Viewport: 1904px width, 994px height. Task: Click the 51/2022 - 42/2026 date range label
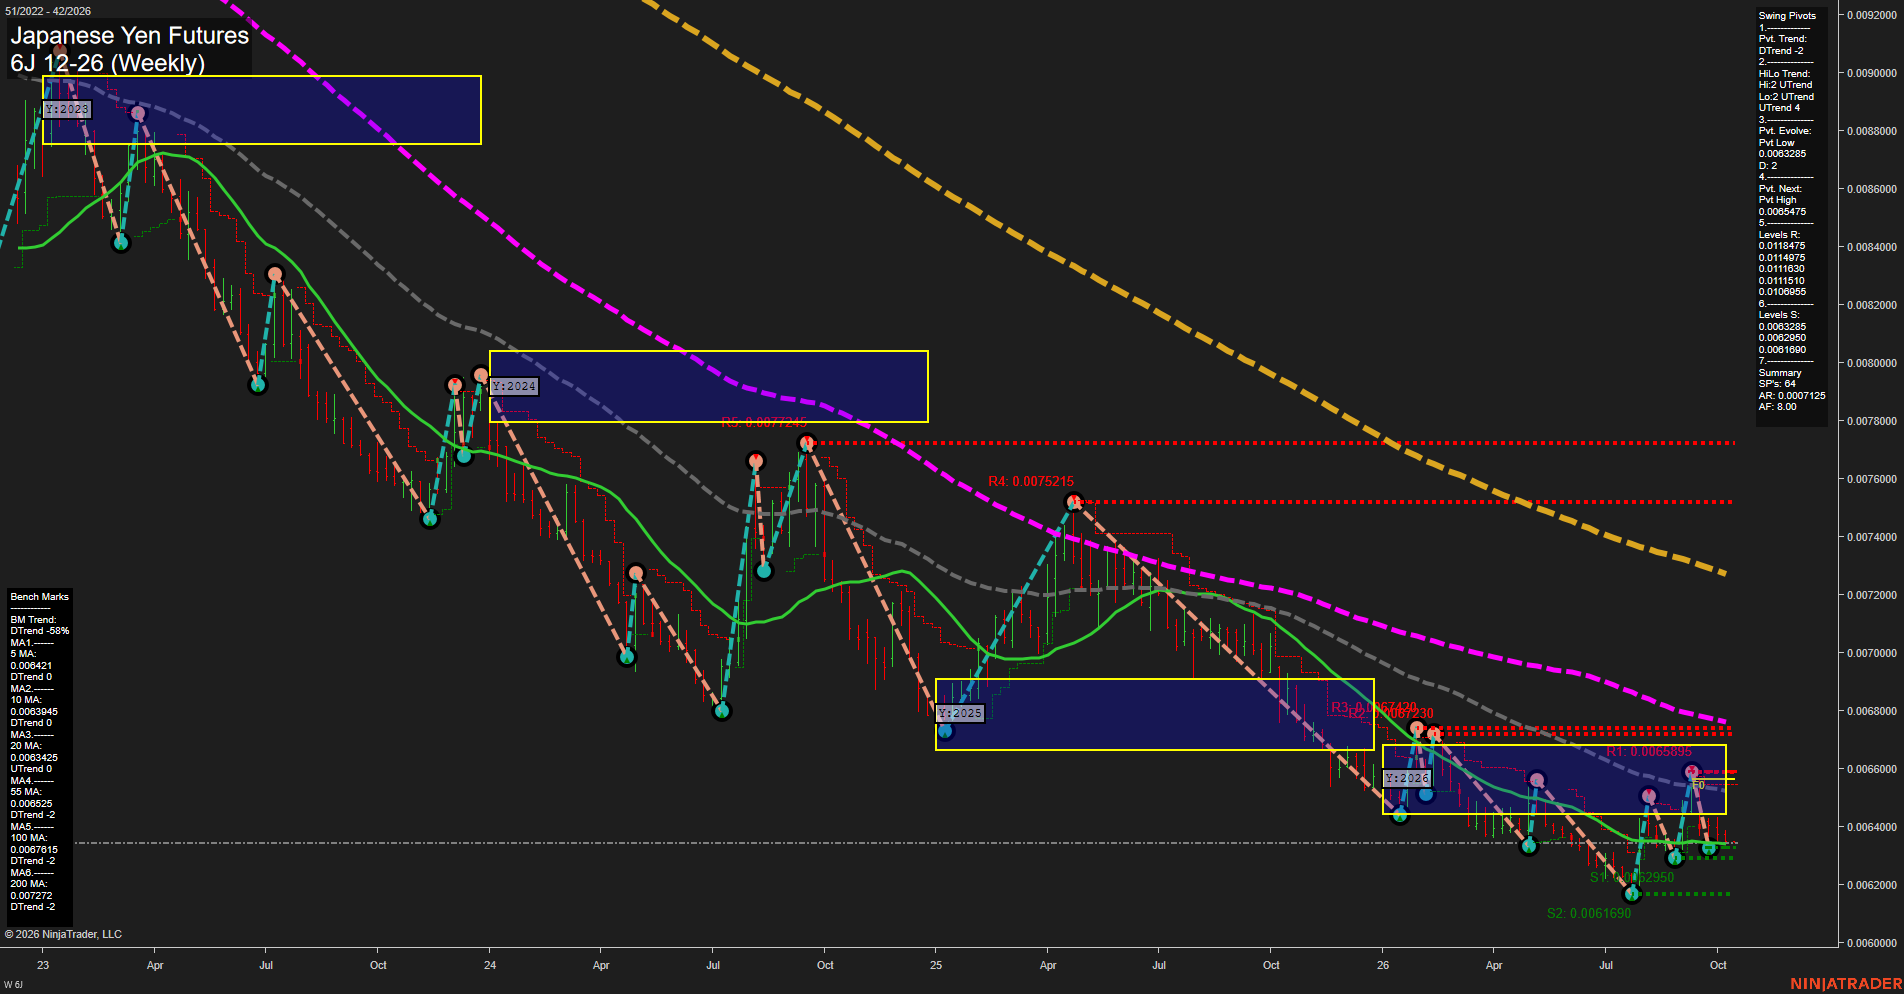48,11
